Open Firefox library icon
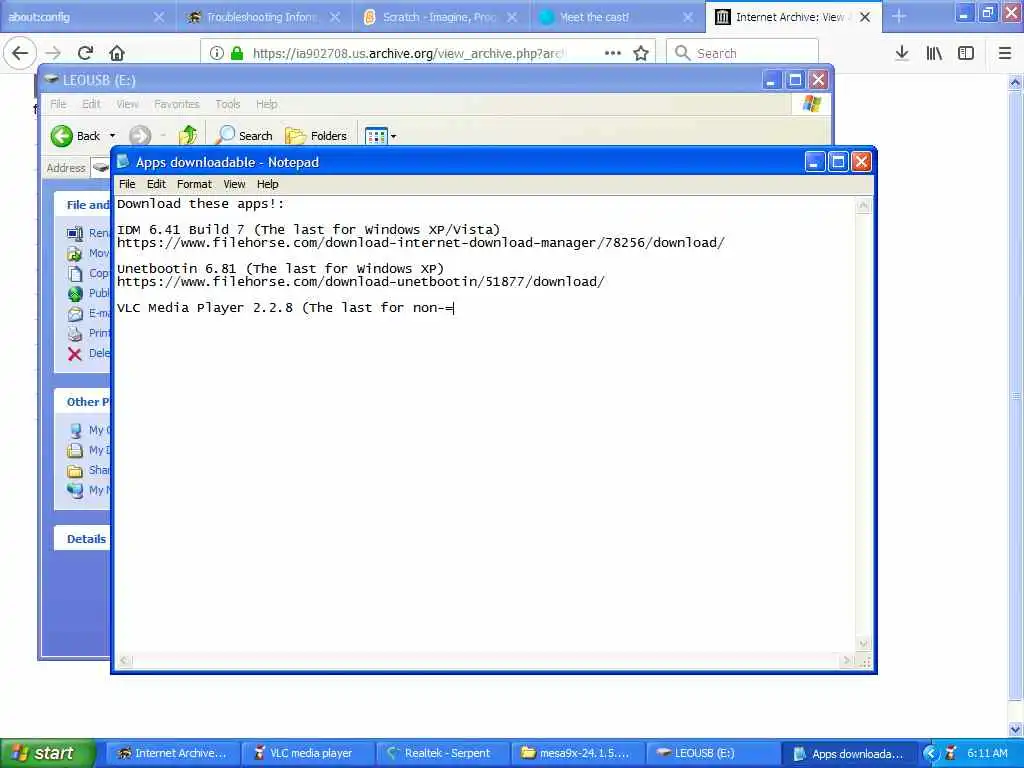Screen dimensions: 1024x768 (x=934, y=53)
